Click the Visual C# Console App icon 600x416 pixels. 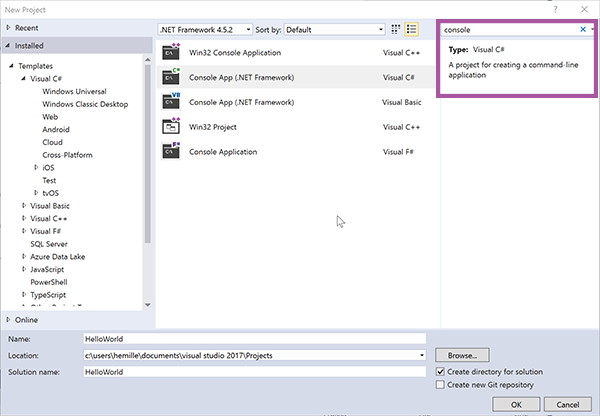coord(171,77)
